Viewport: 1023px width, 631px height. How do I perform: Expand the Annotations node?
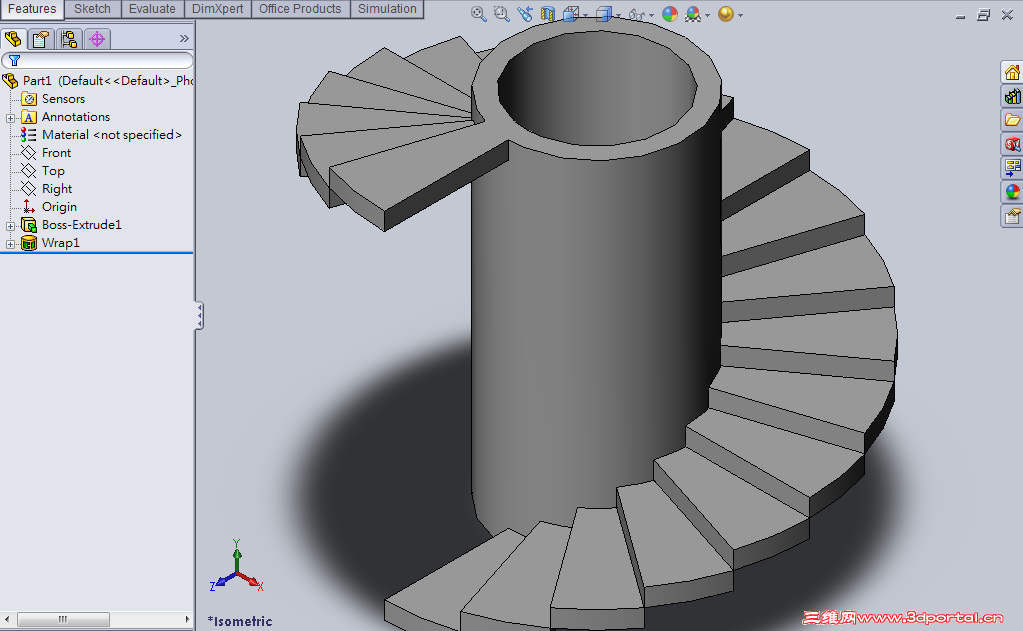(x=10, y=118)
